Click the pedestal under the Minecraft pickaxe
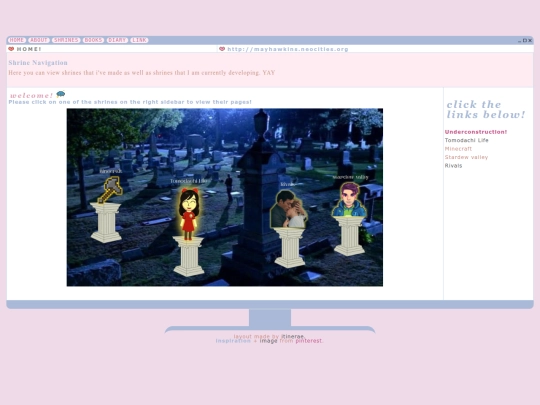The height and width of the screenshot is (405, 540). tap(106, 223)
